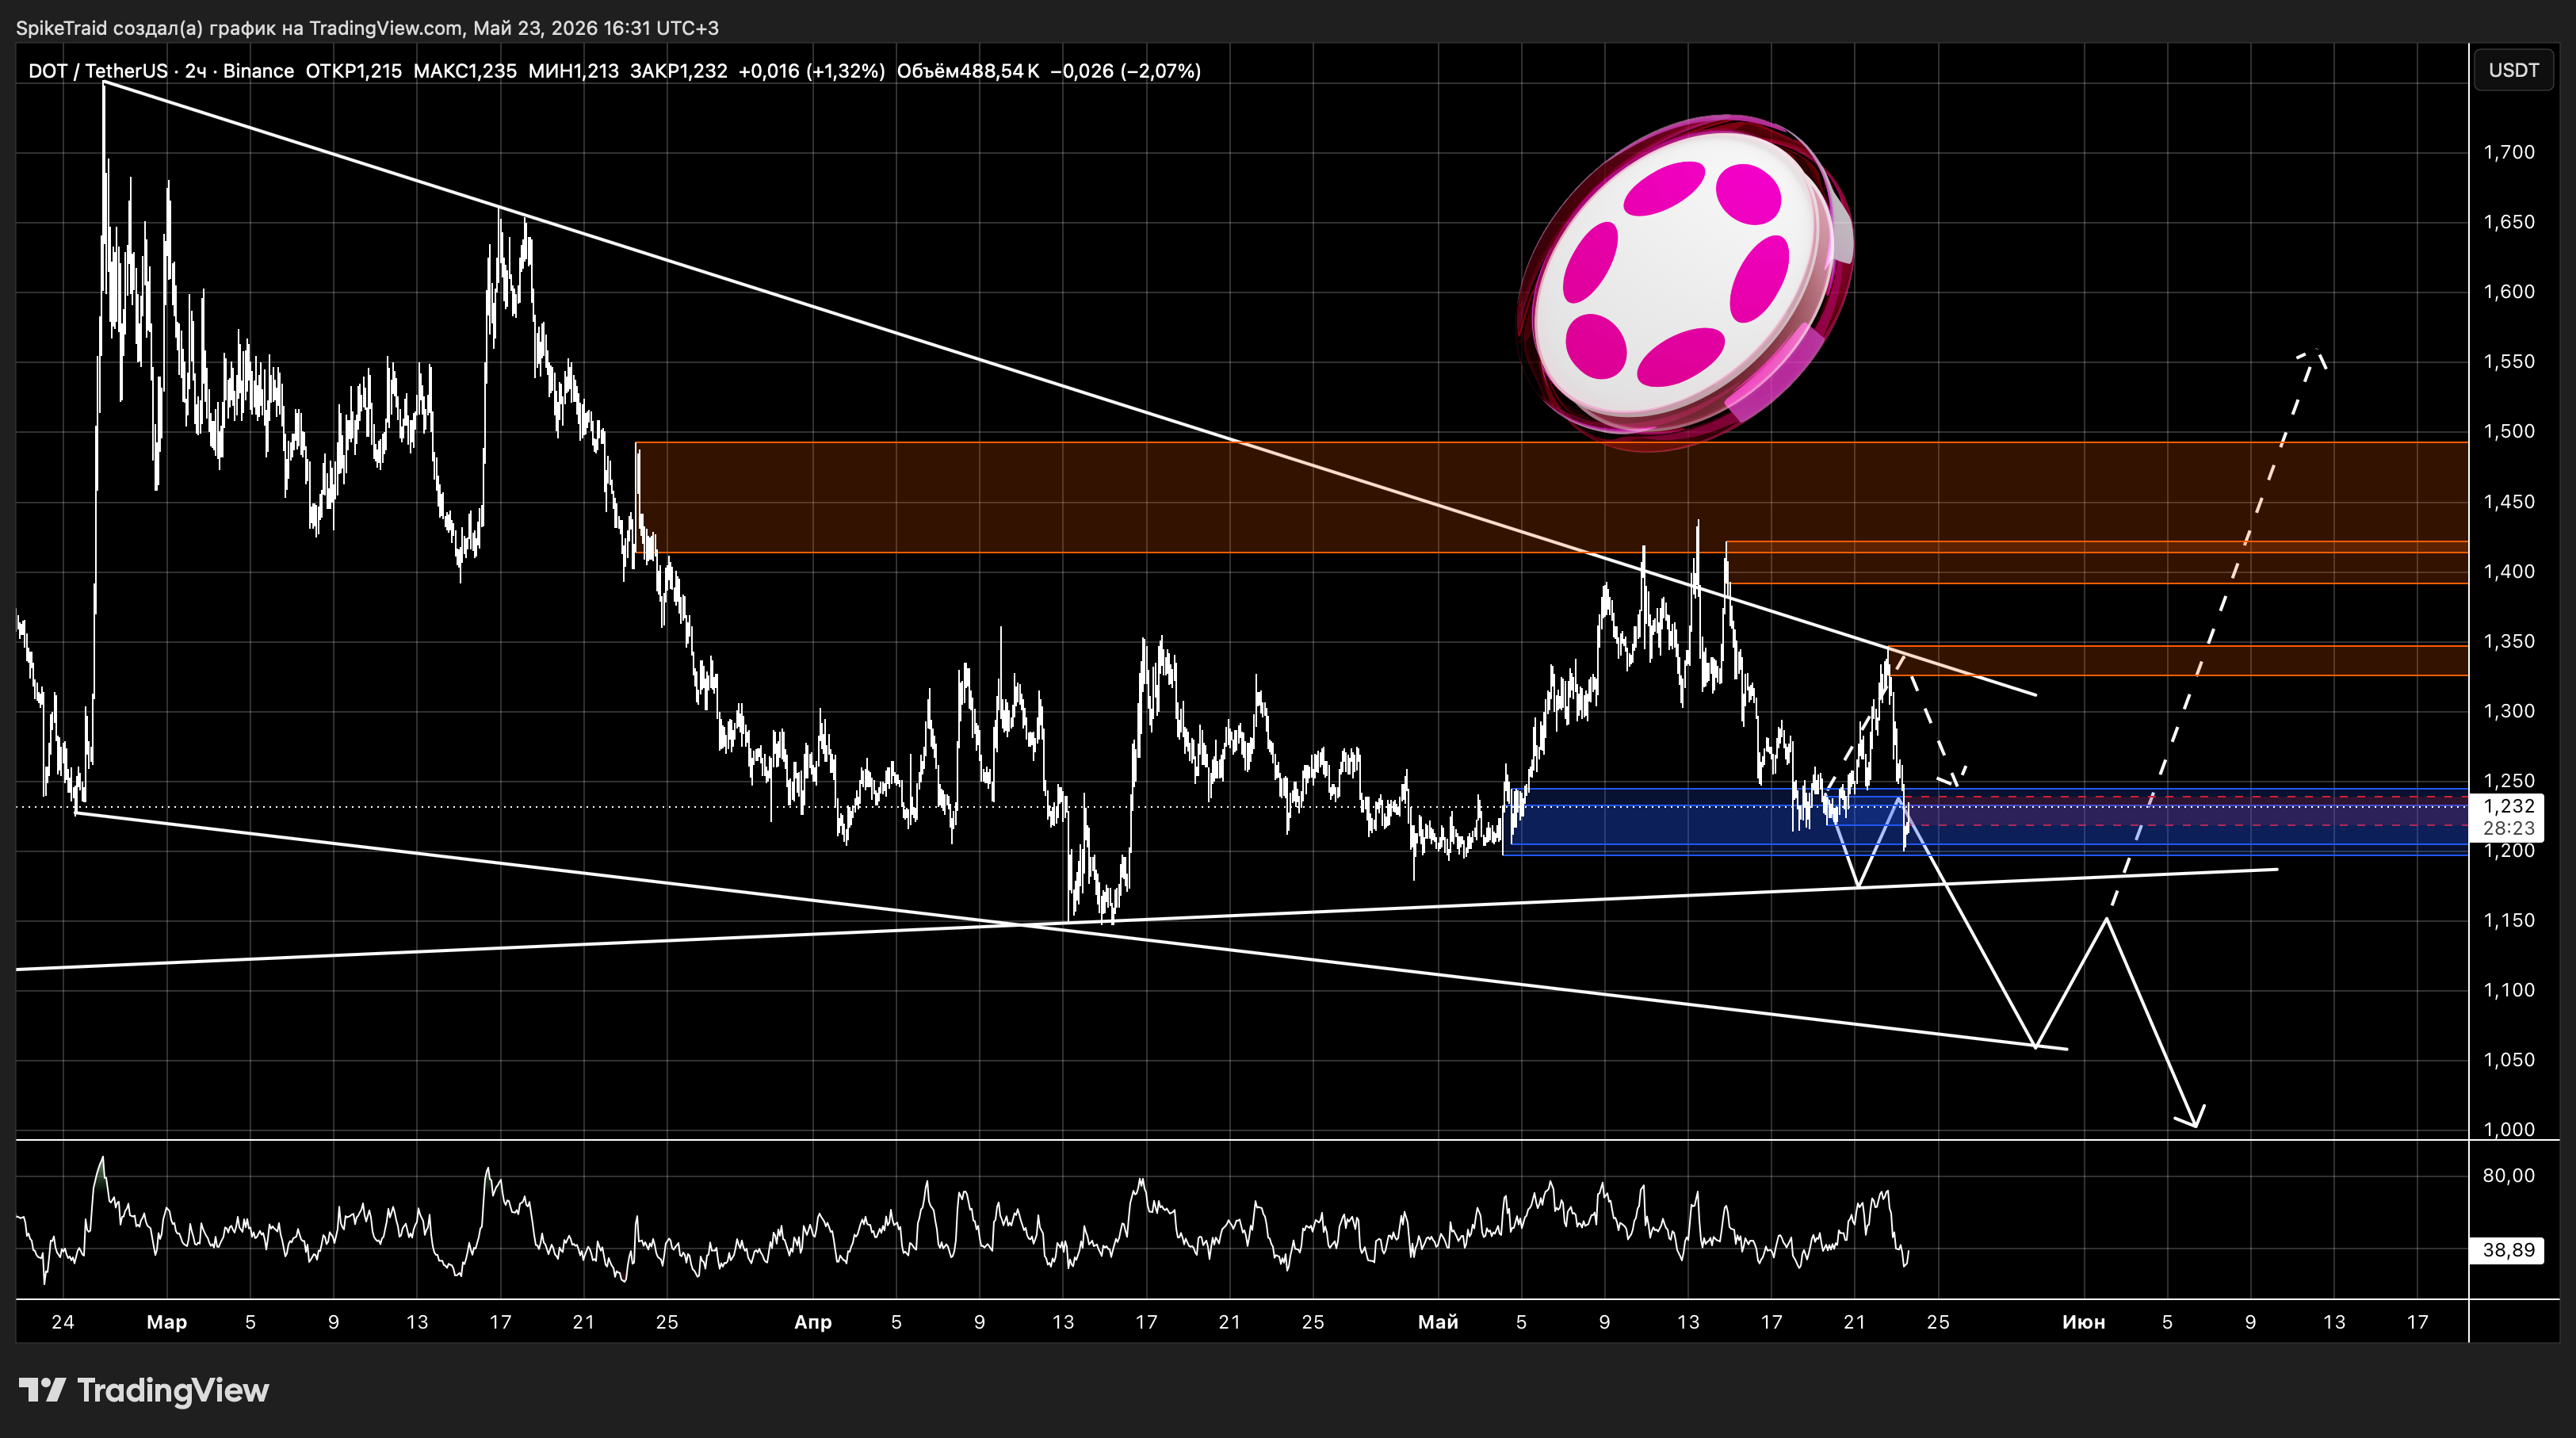Click the 1,050 price axis label
Image resolution: width=2576 pixels, height=1438 pixels.
coord(2509,1059)
